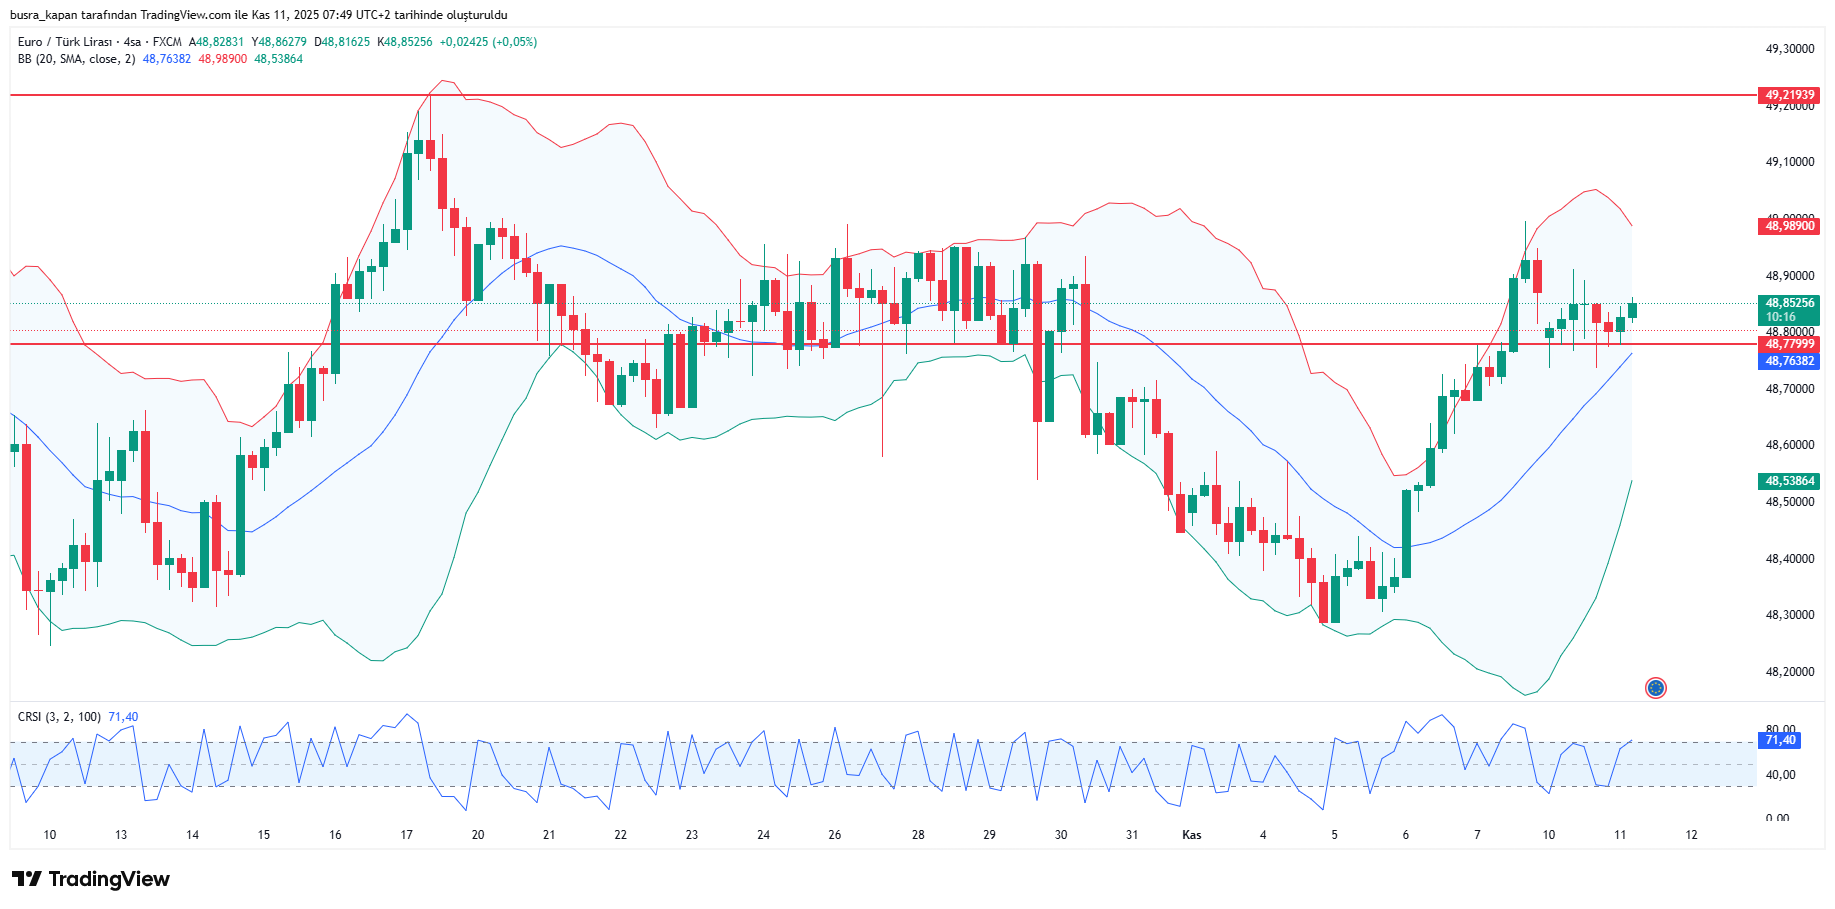Open the BB (20, SMA, close, 2) legend
1835x909 pixels.
tap(76, 59)
